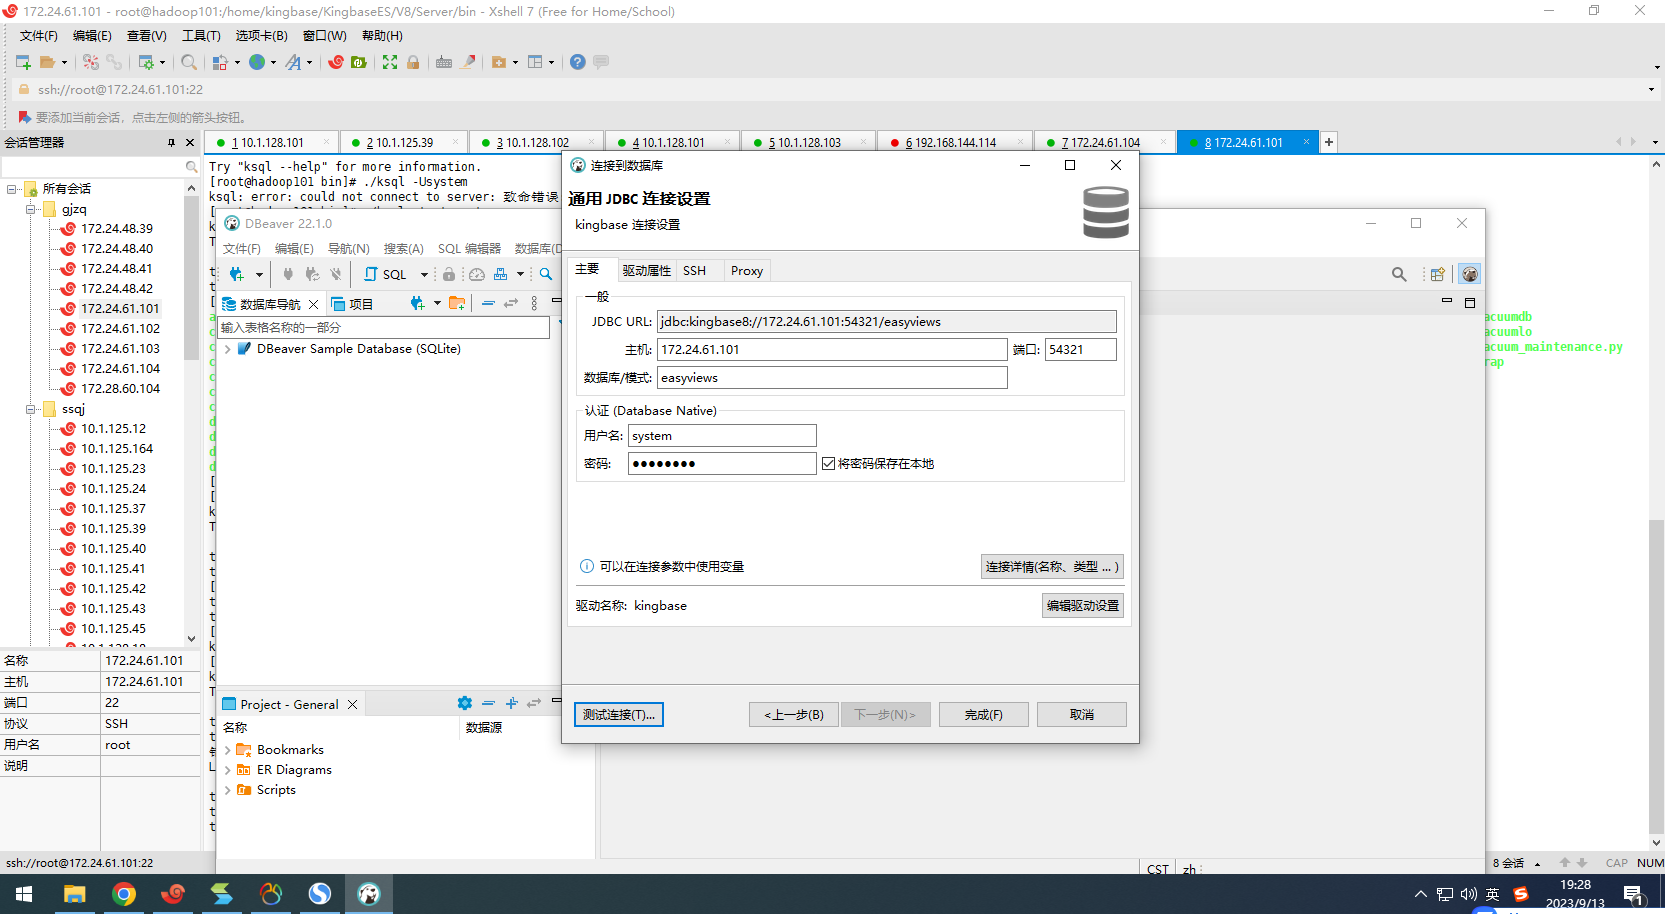Click the Xshell layout arrangement icon
Screen dimensions: 1665x914
click(x=535, y=62)
